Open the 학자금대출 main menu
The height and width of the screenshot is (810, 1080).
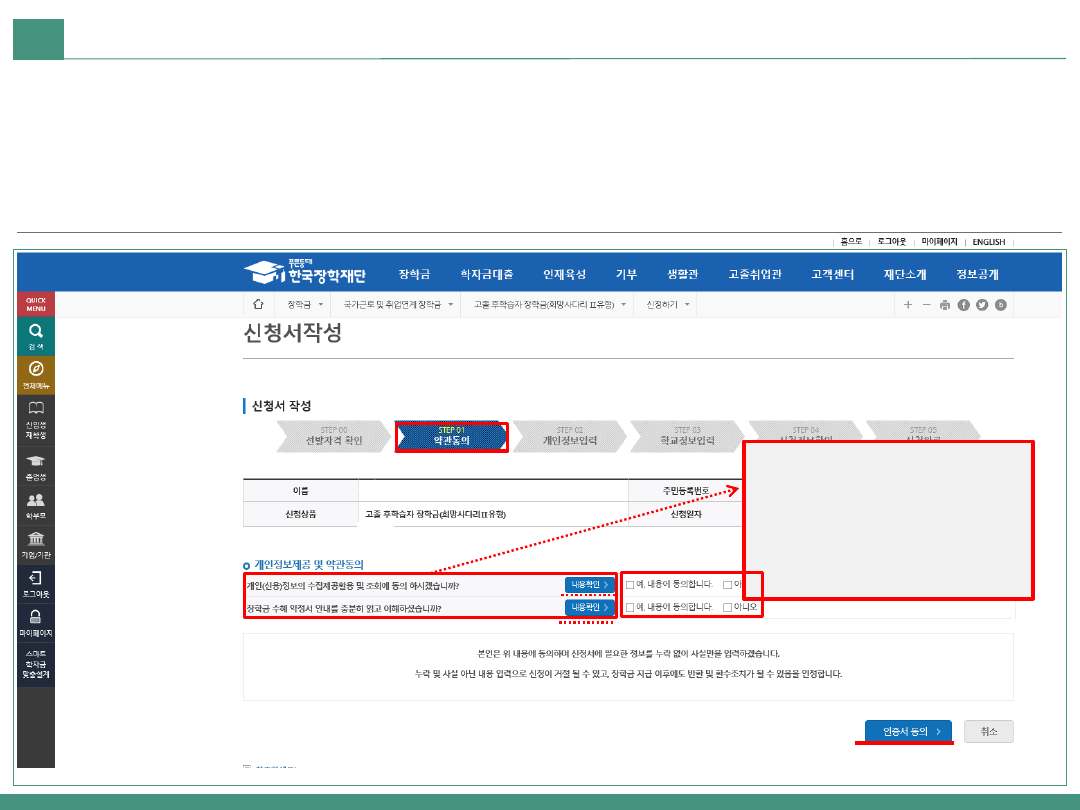pos(486,274)
